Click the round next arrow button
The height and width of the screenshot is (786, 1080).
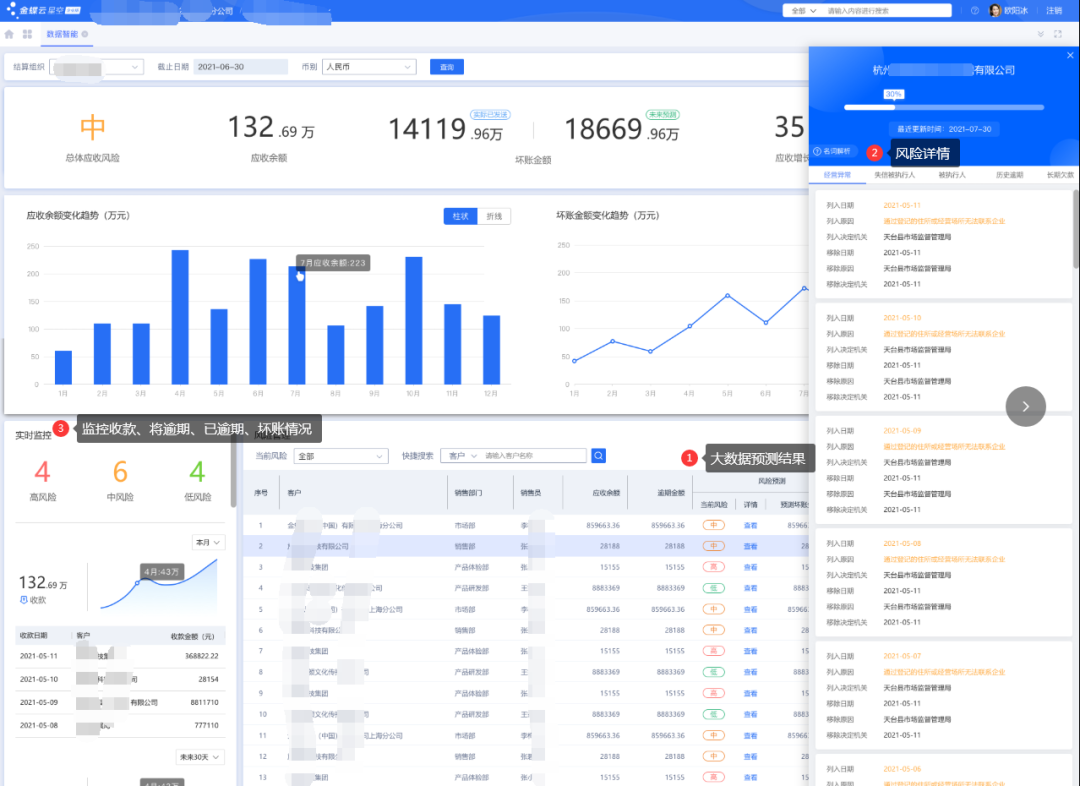click(1025, 406)
